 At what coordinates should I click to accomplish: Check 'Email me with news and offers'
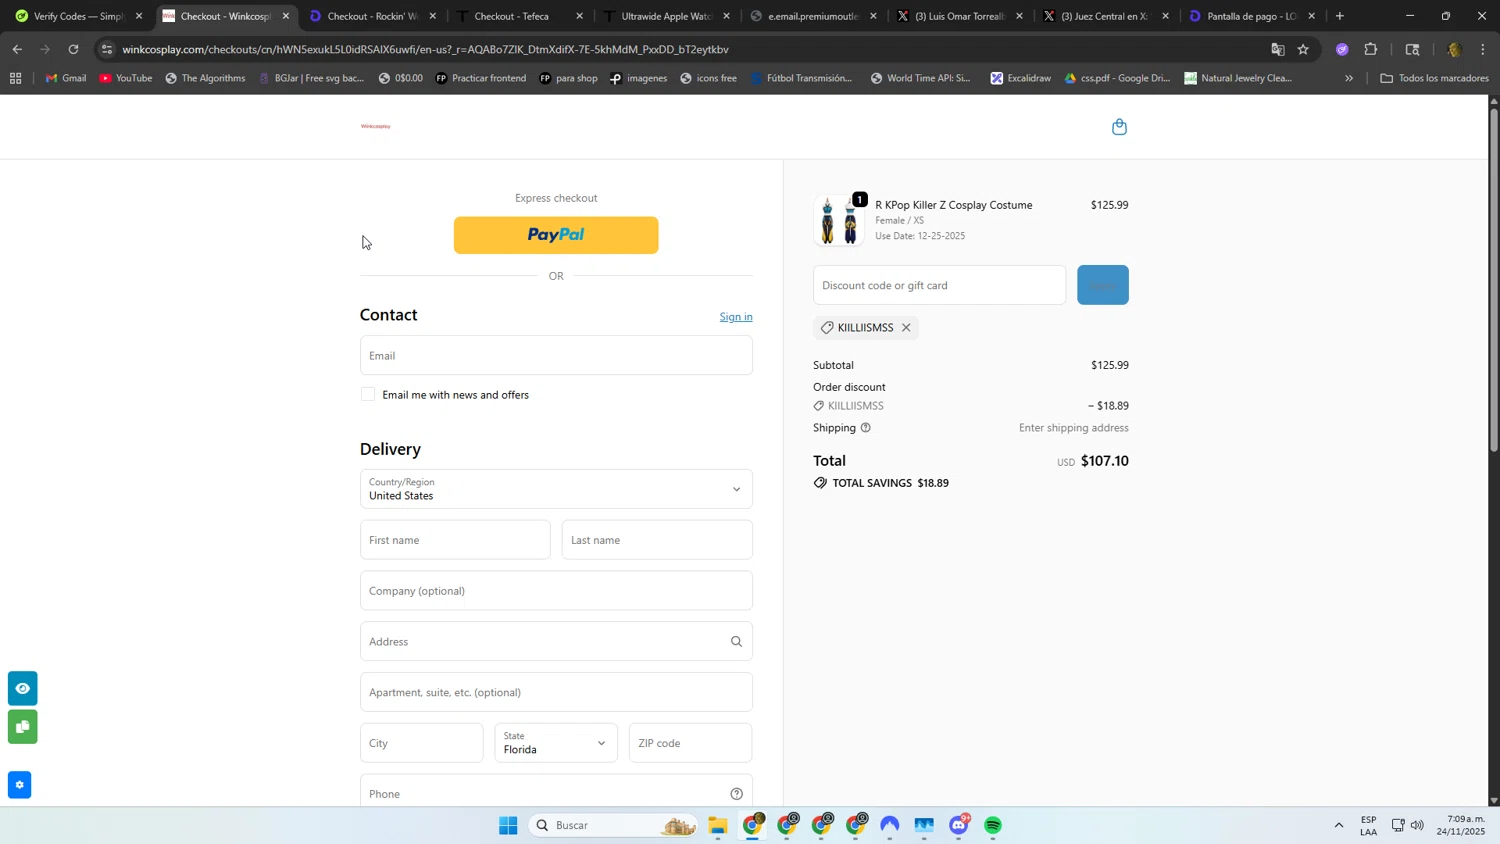coord(368,394)
